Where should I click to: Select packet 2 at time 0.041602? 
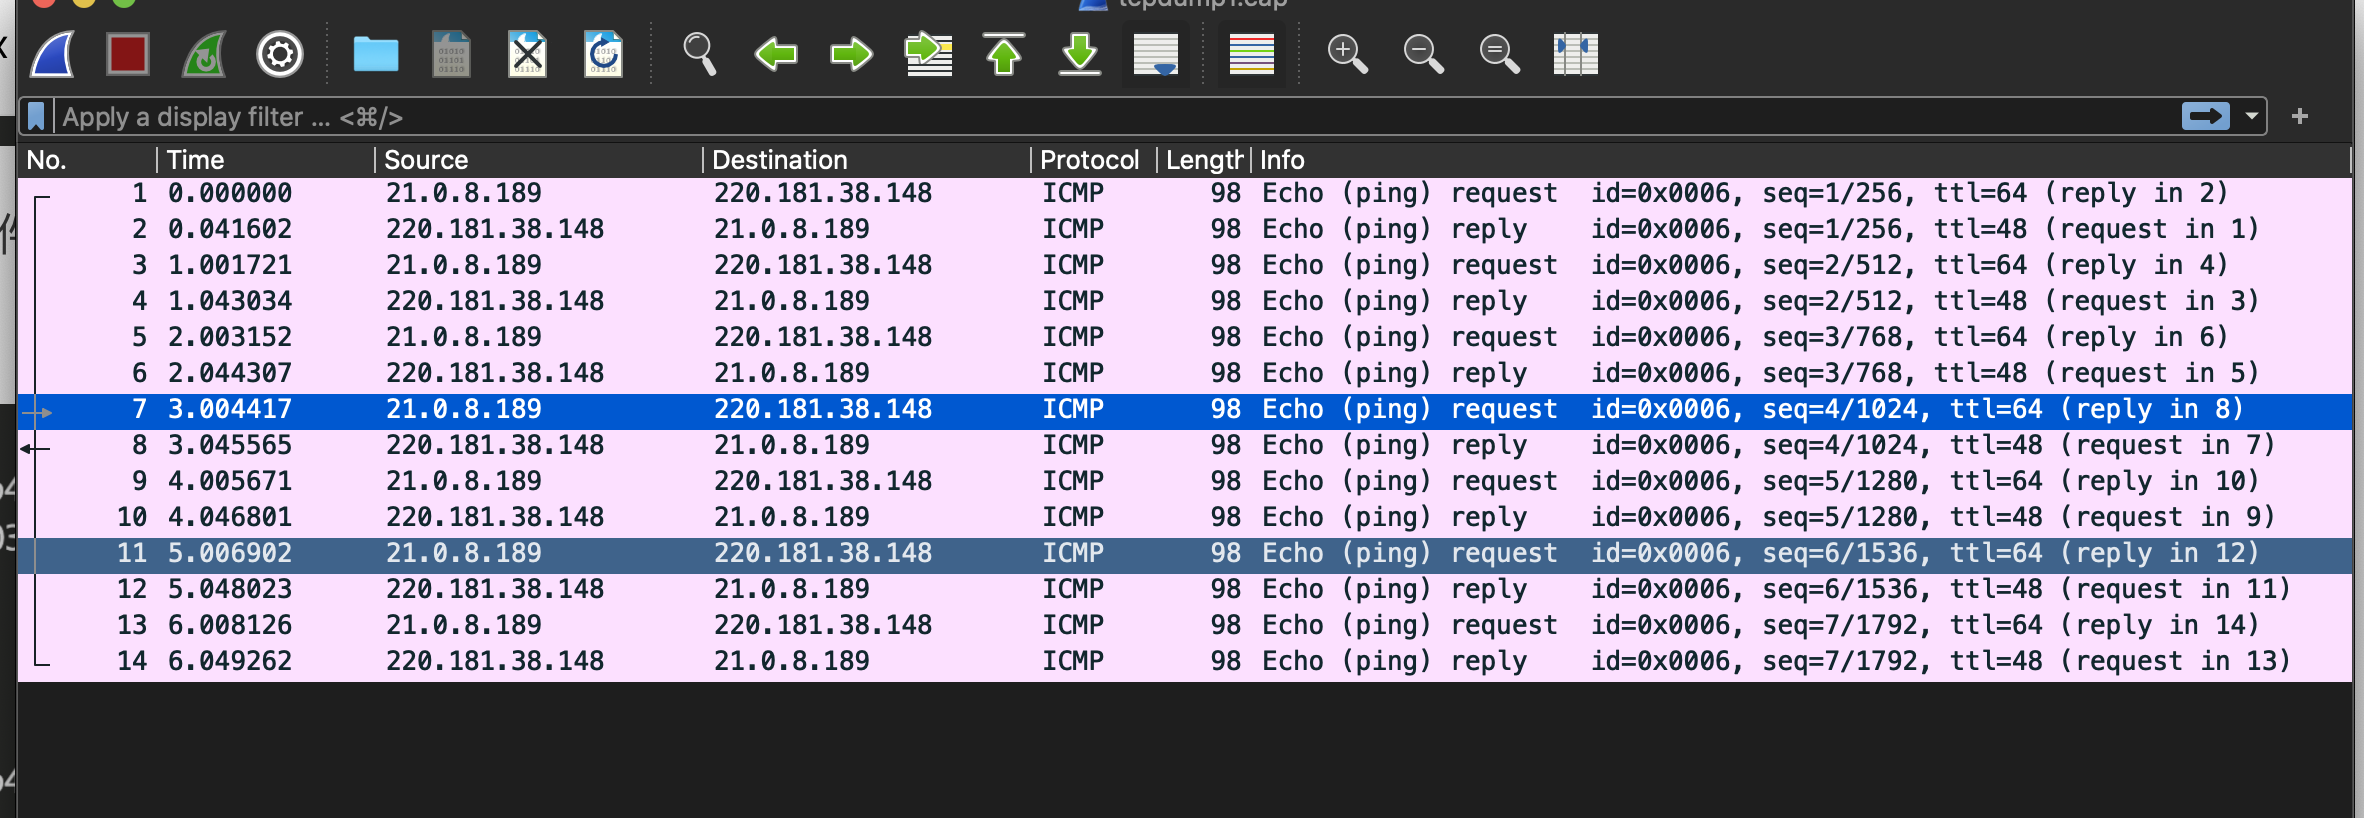tap(1184, 229)
